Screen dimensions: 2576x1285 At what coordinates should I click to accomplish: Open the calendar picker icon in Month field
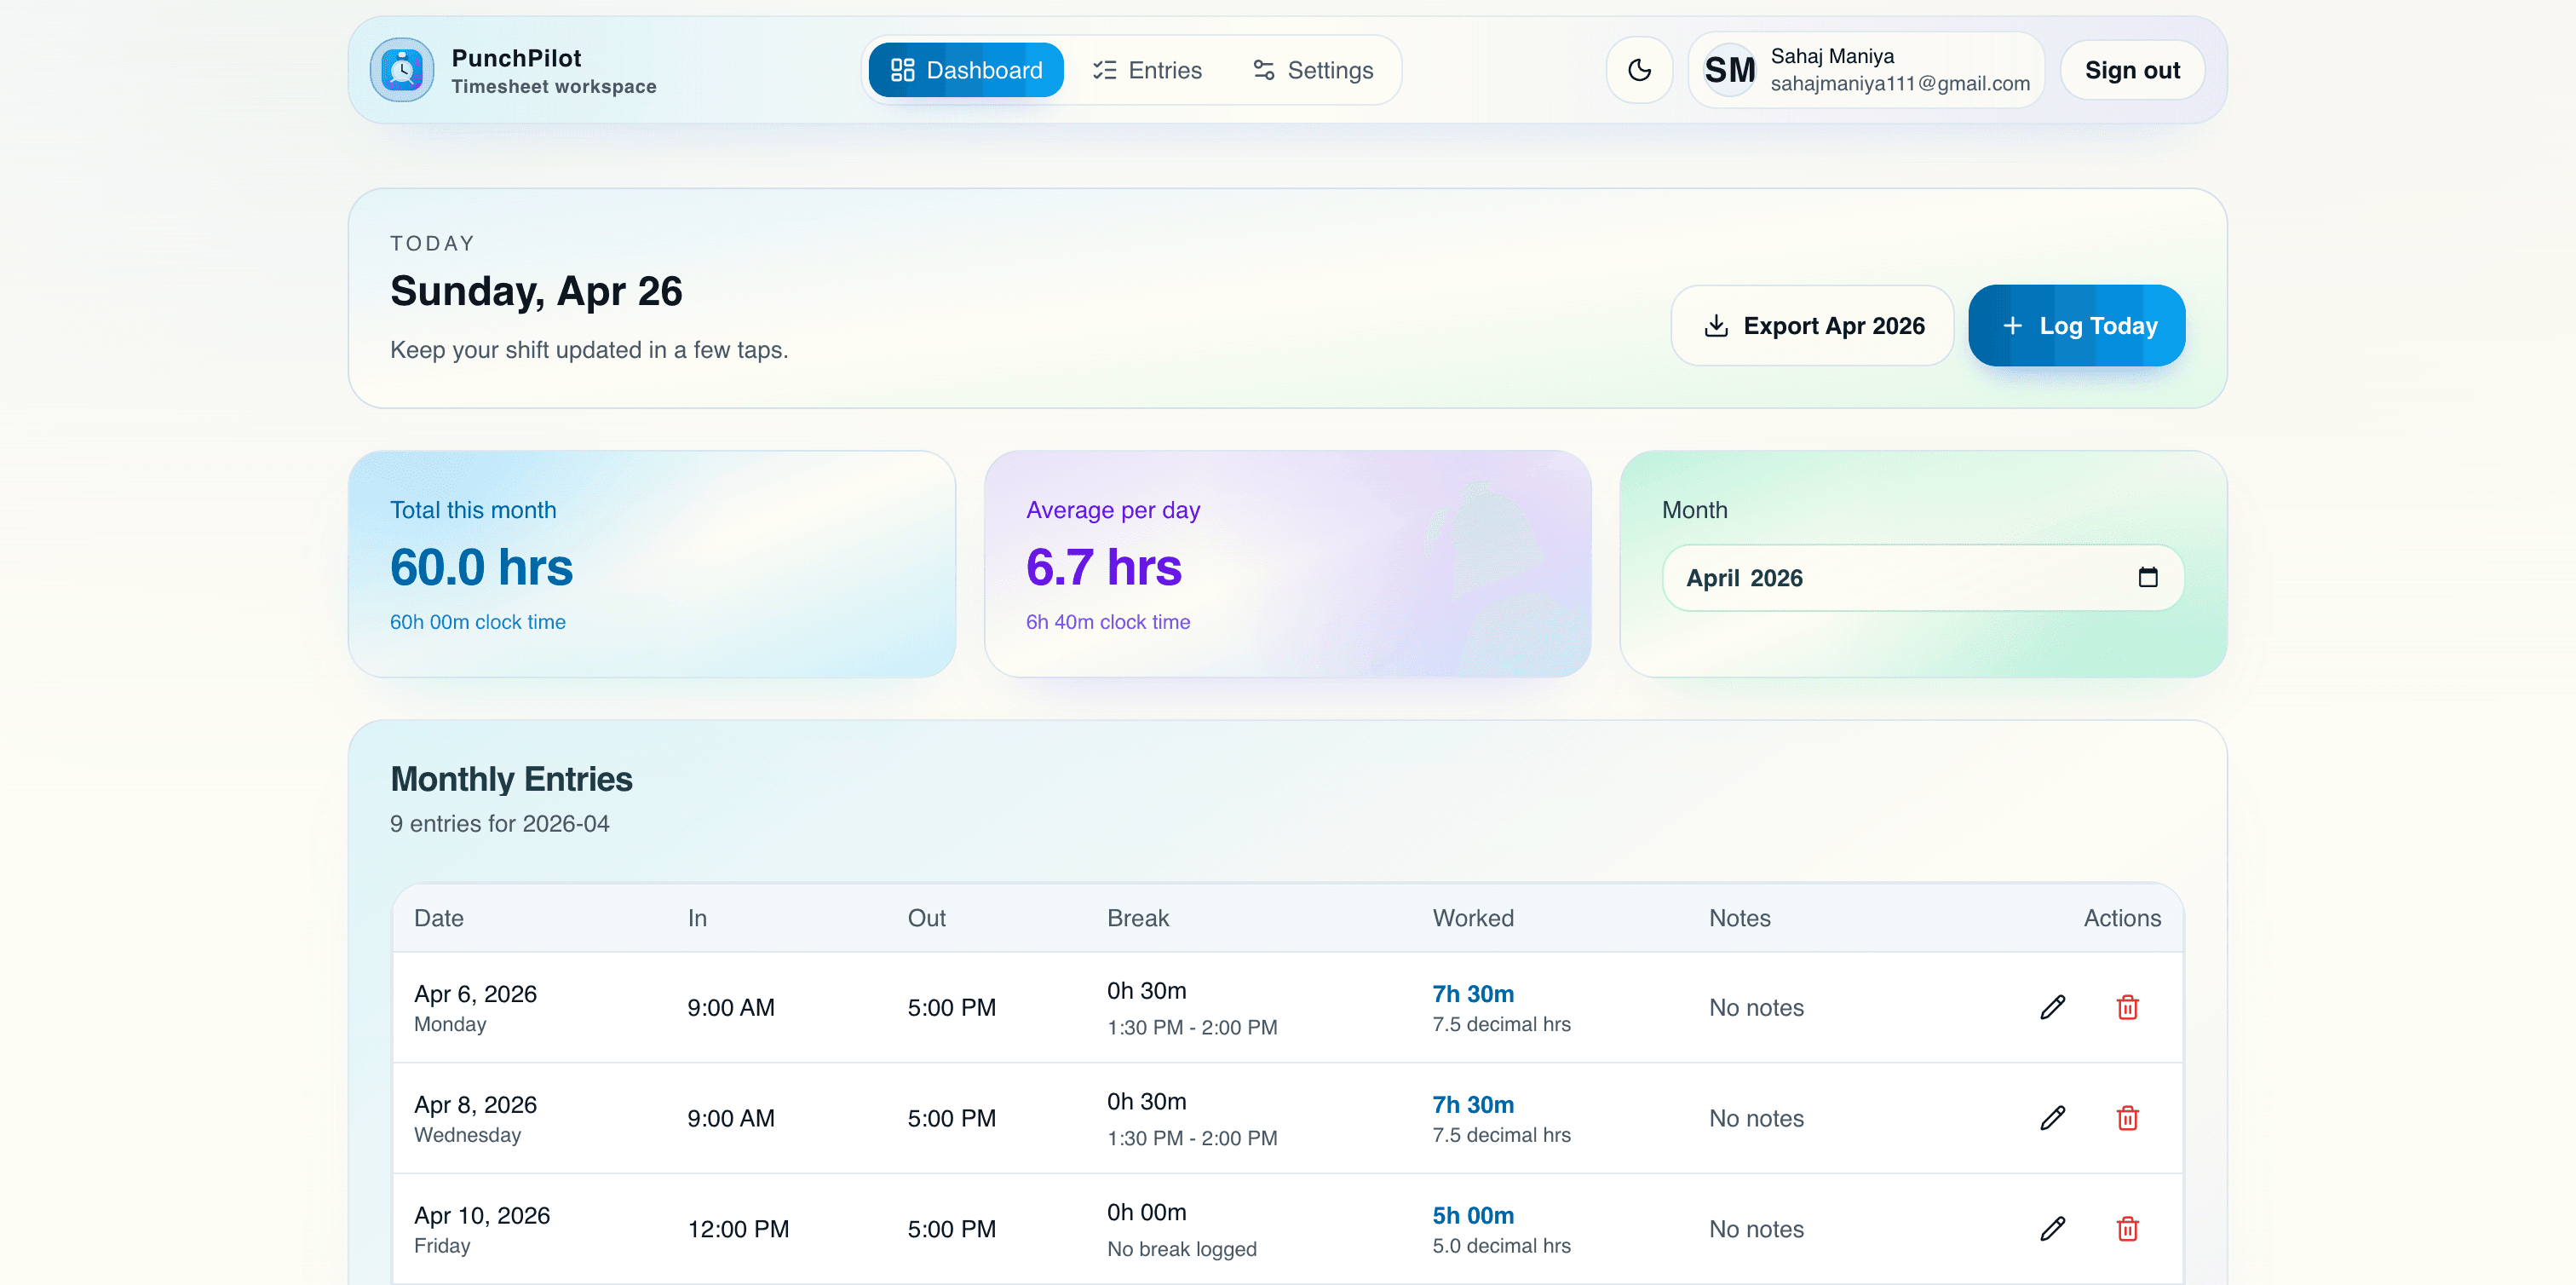[x=2147, y=577]
